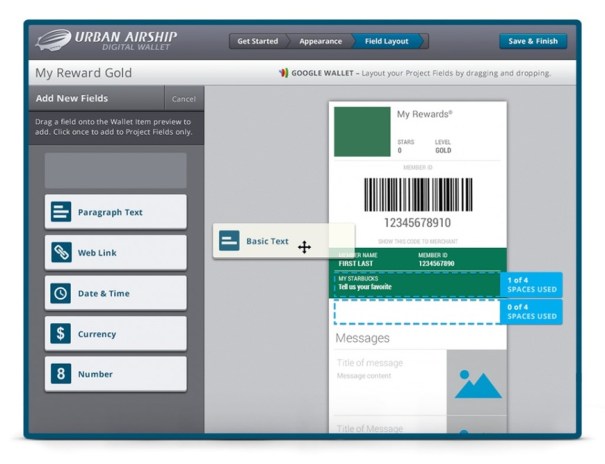605x464 pixels.
Task: Cancel adding new fields
Action: (183, 99)
